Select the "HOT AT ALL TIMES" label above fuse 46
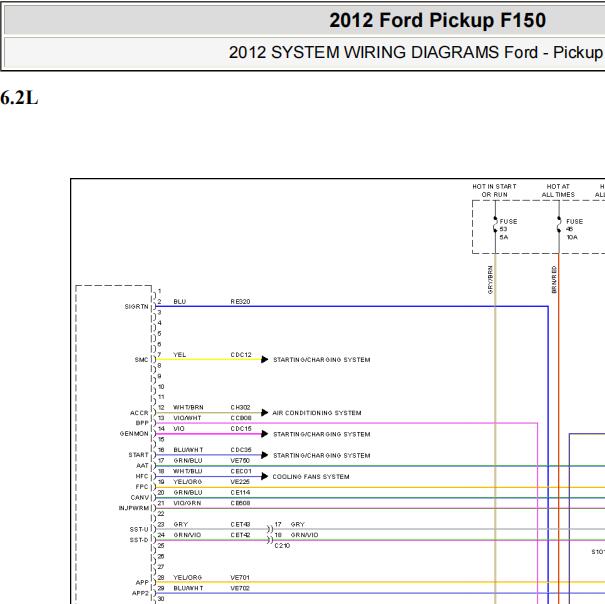 (x=558, y=191)
